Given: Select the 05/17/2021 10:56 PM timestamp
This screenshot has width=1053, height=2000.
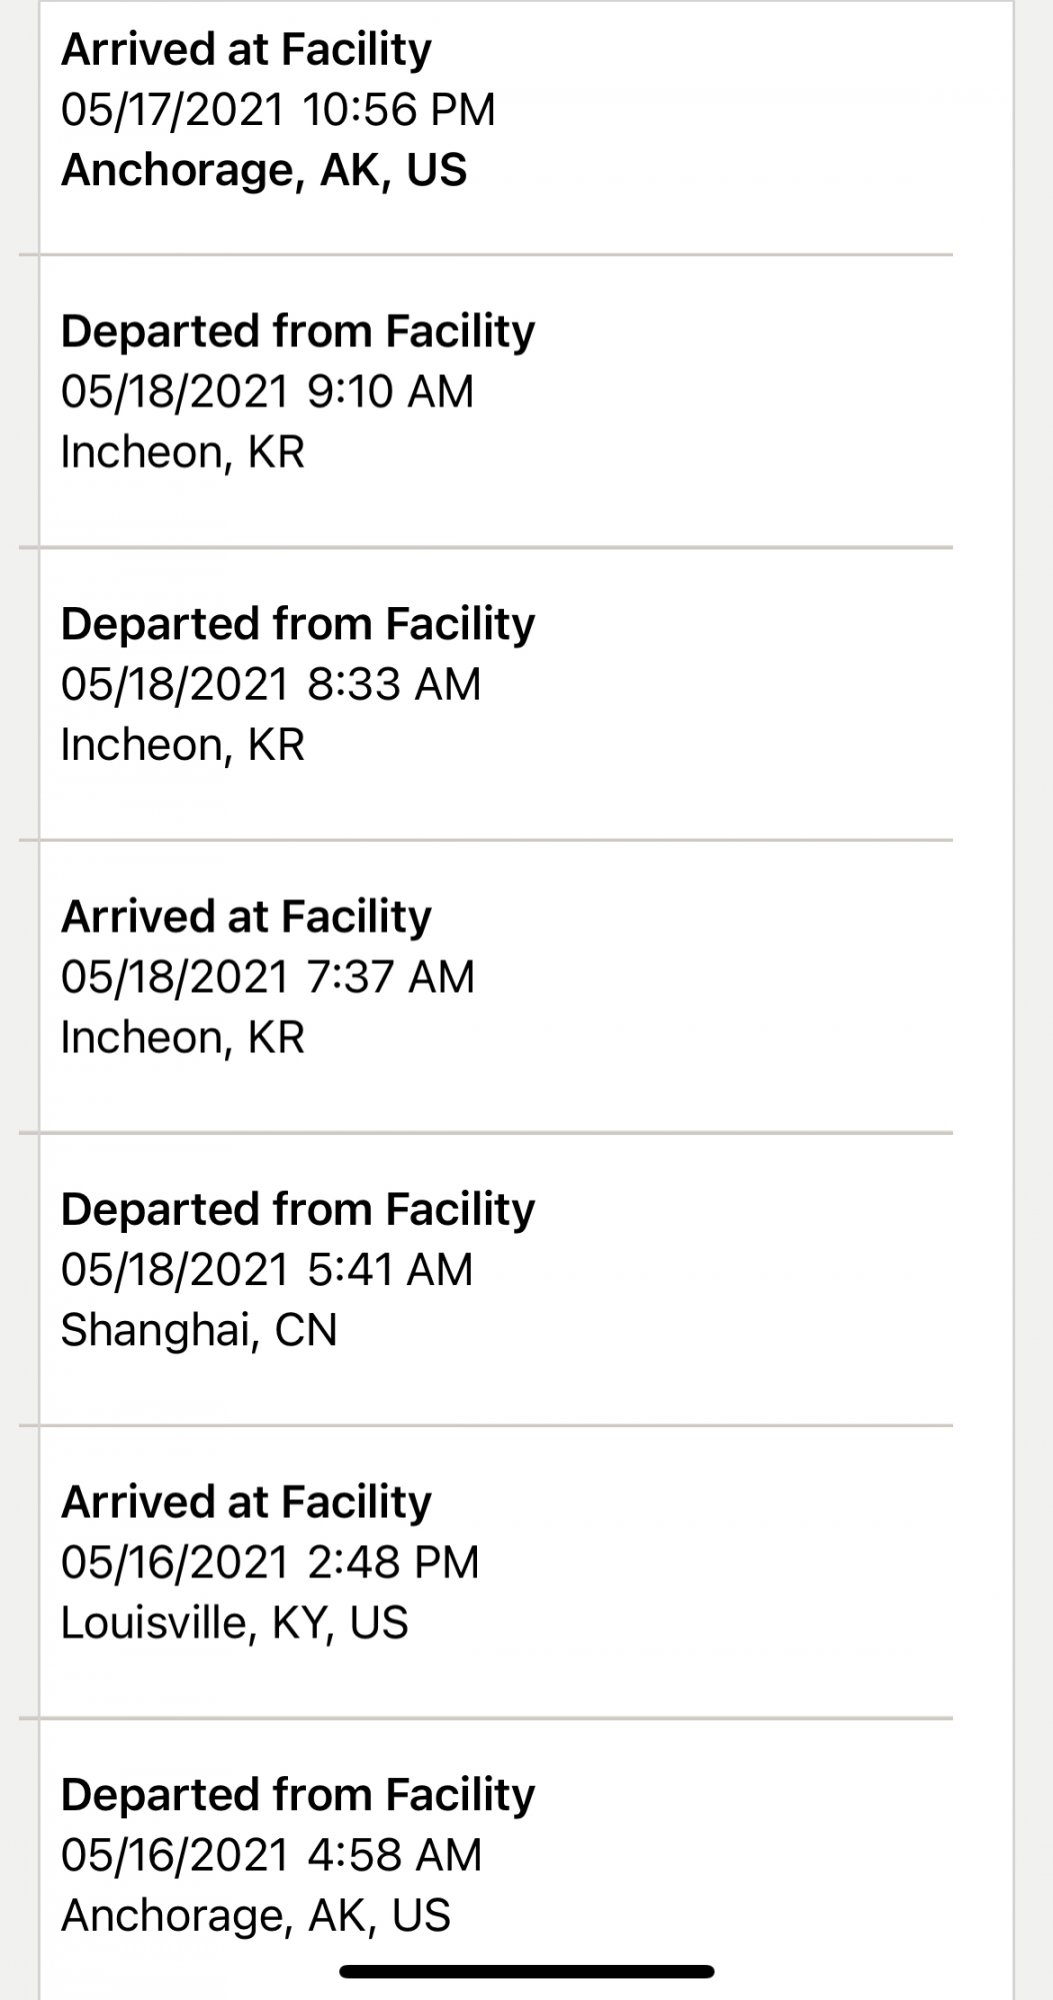Looking at the screenshot, I should (278, 110).
